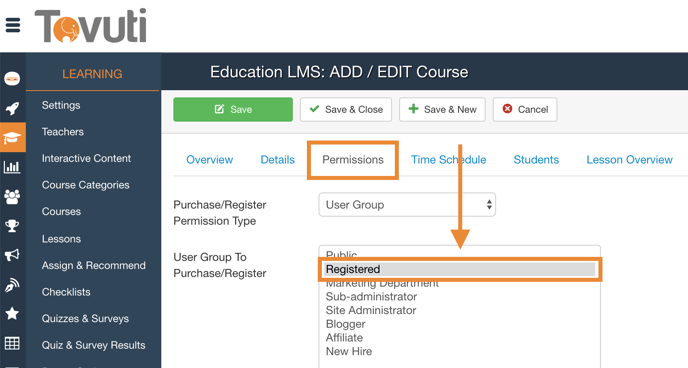The image size is (688, 368).
Task: Open the hamburger menu icon
Action: [x=13, y=25]
